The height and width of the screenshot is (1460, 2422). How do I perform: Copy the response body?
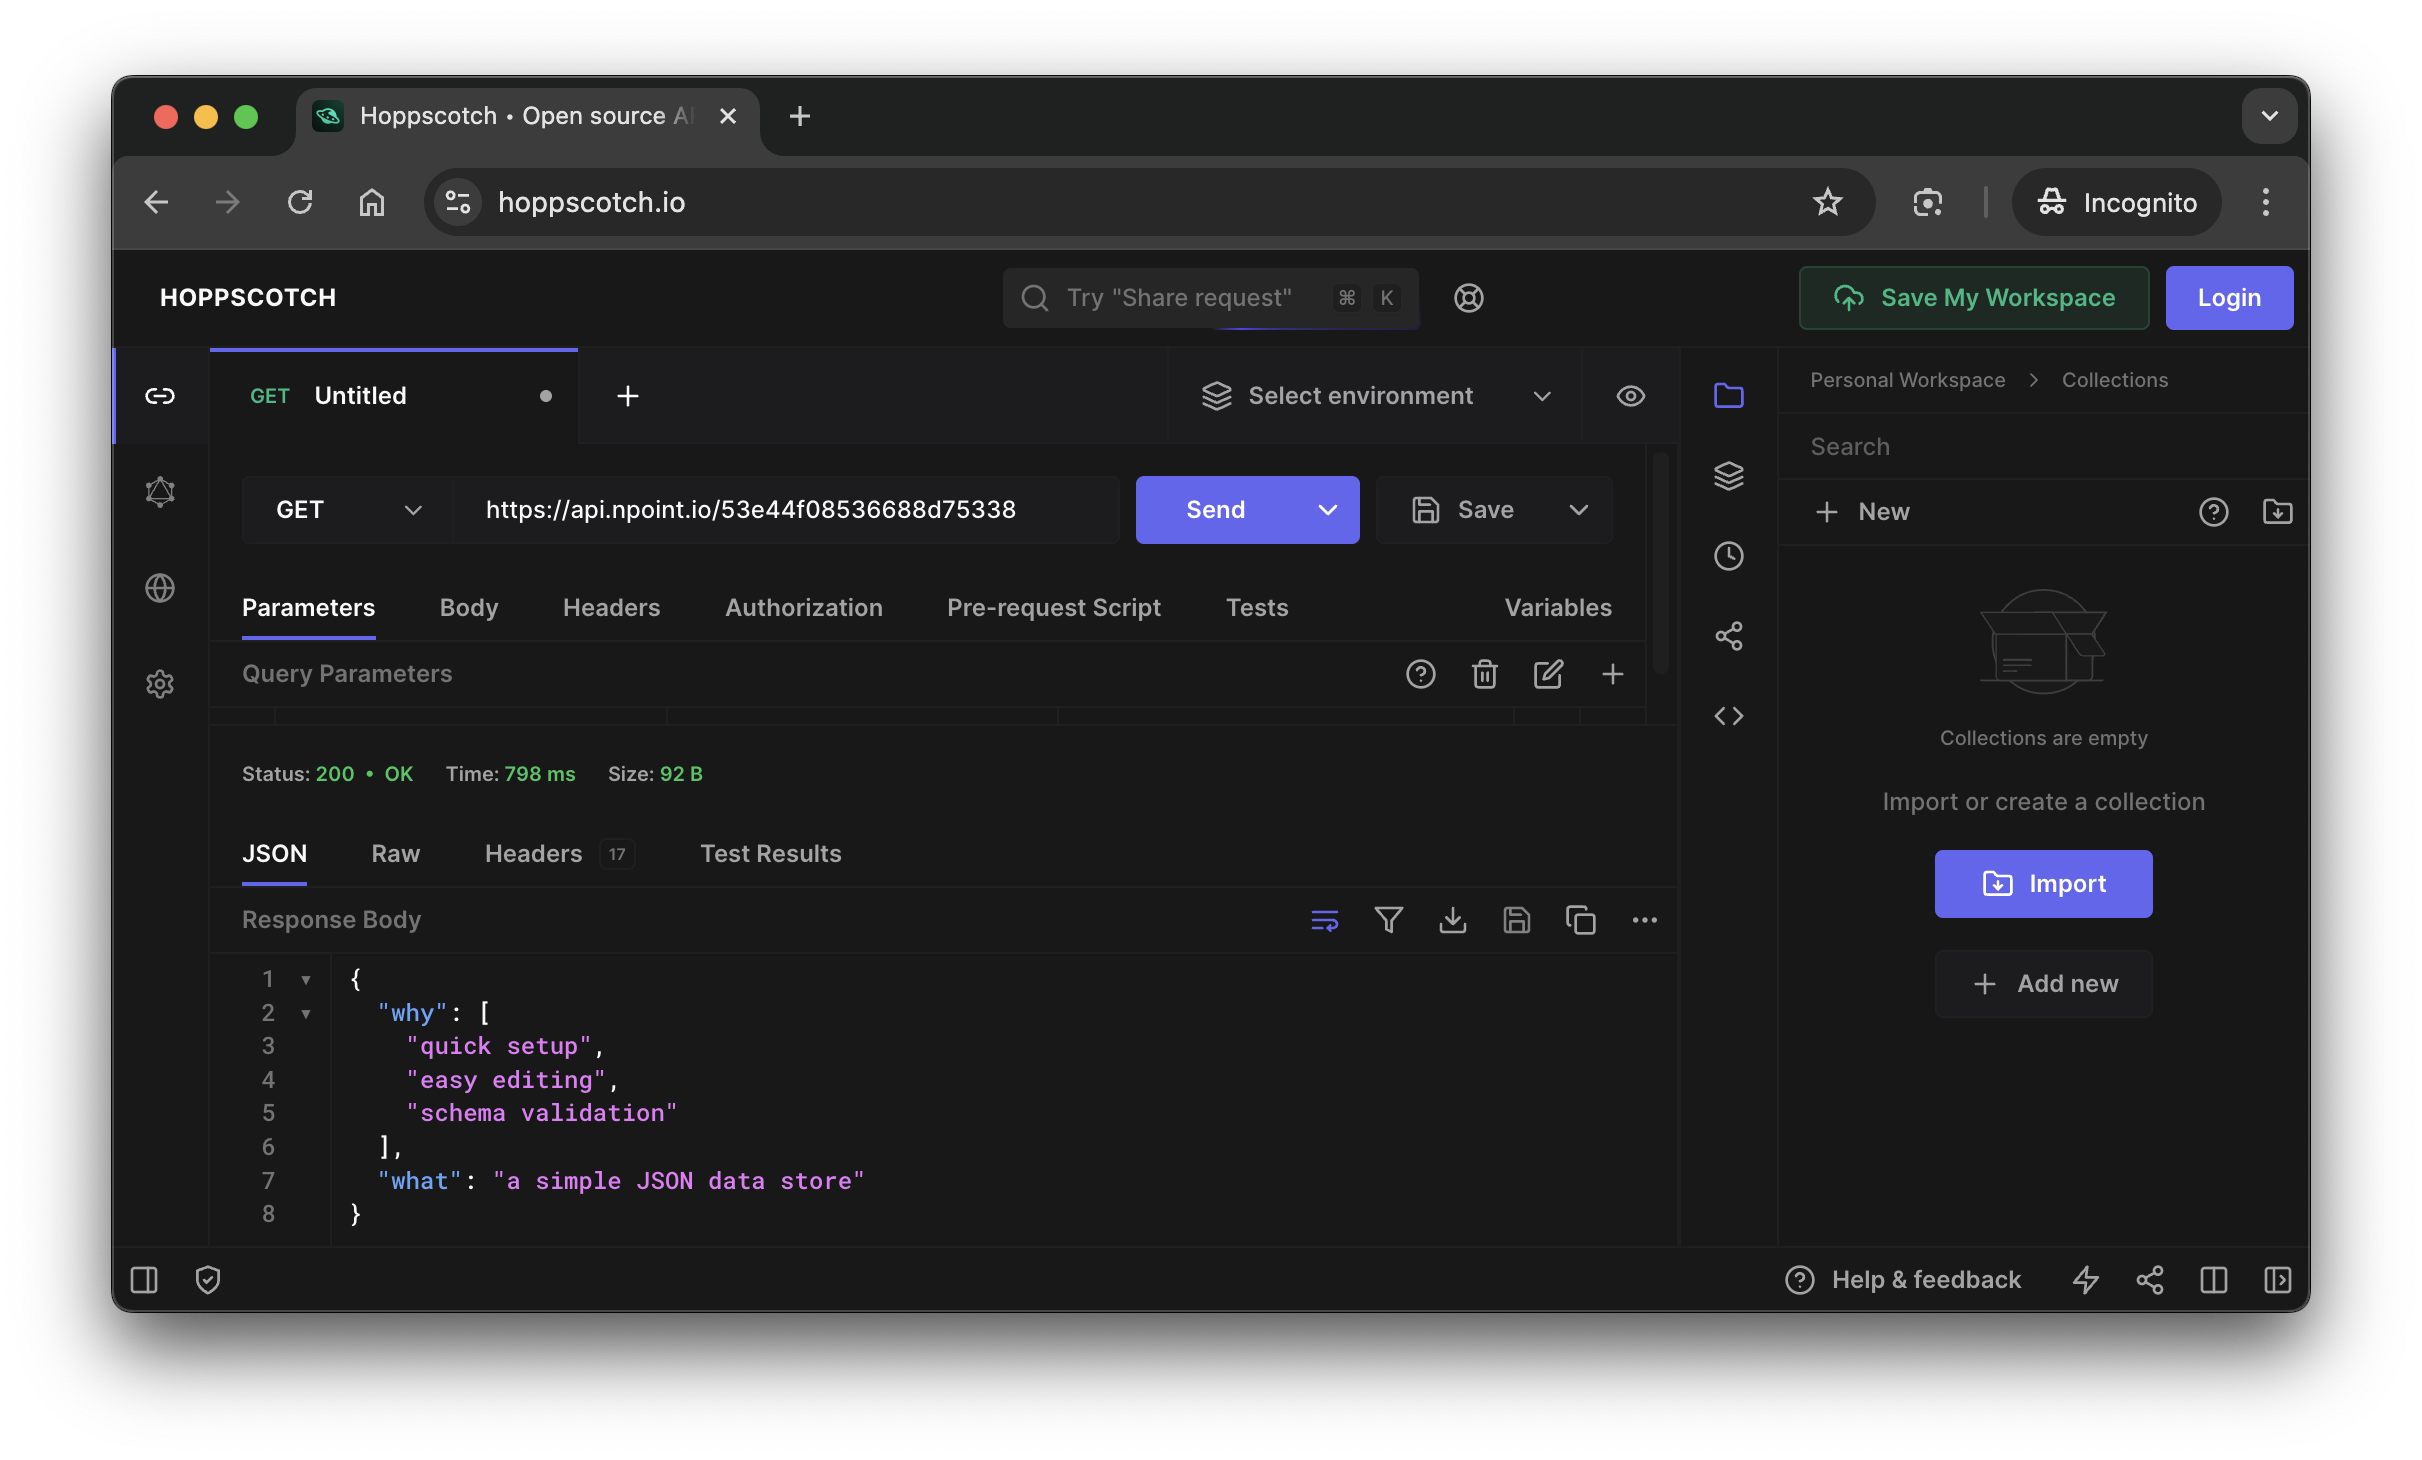(1581, 920)
